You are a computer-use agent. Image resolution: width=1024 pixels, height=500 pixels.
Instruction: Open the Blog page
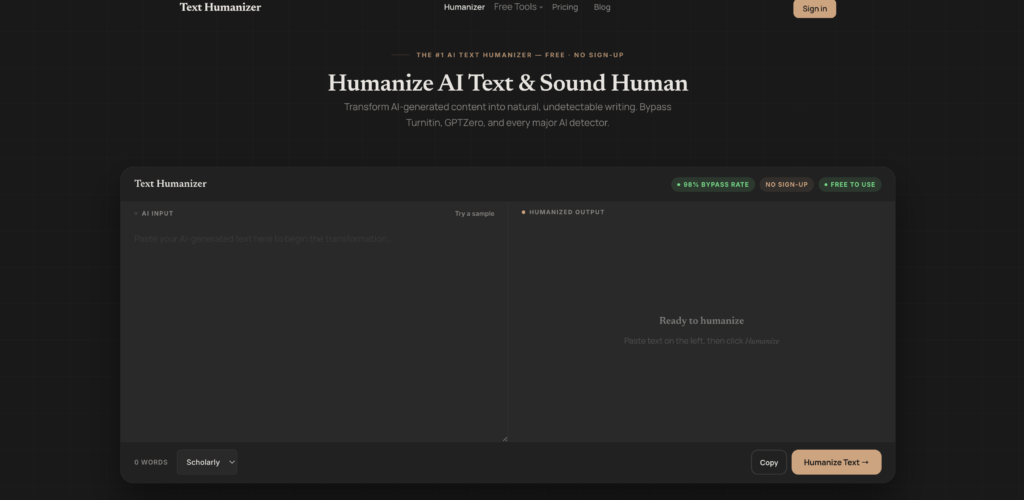click(x=602, y=7)
